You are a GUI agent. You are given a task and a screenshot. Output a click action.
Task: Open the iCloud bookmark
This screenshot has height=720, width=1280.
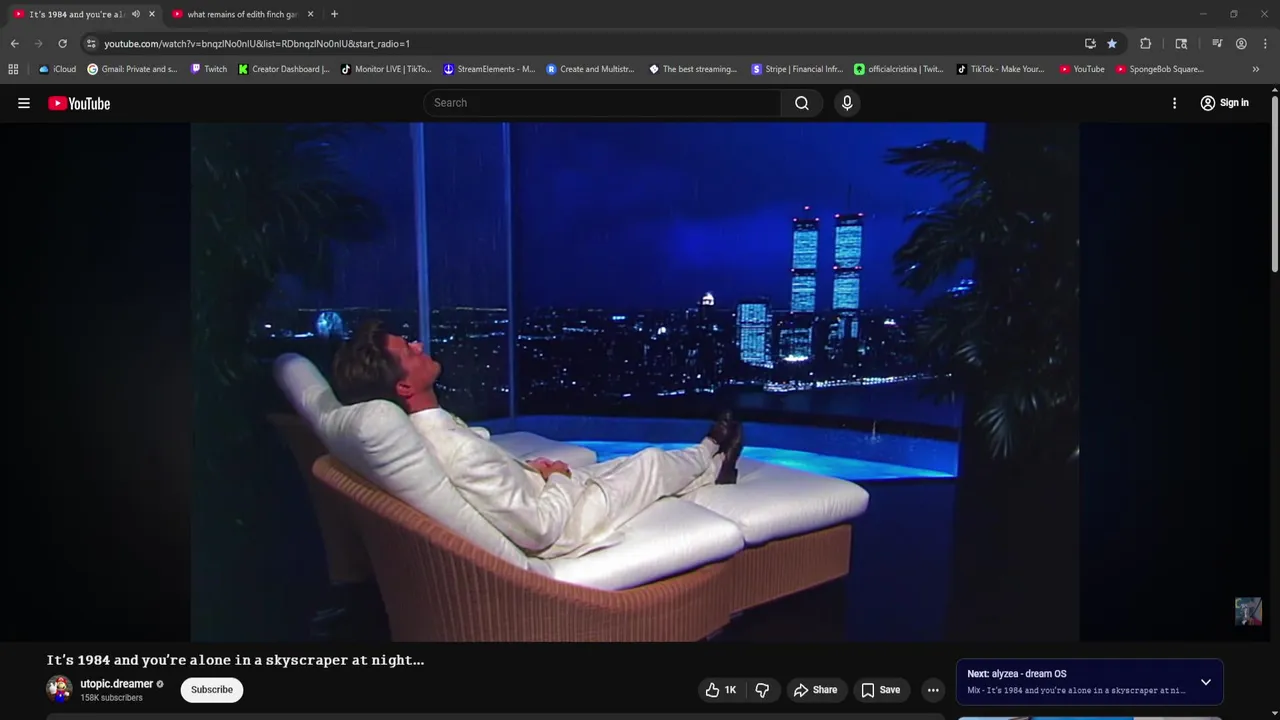tap(57, 69)
